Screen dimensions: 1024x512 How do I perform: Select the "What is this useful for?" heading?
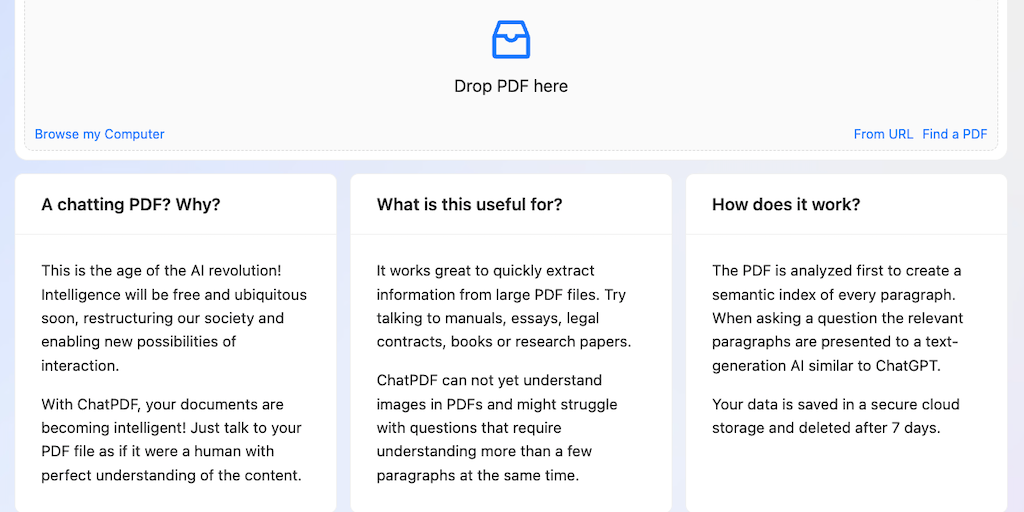(x=469, y=205)
